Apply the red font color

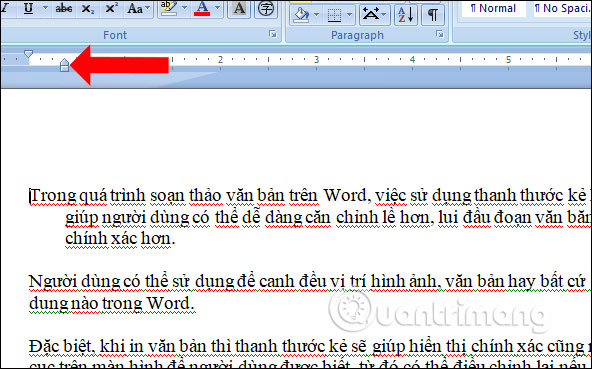pyautogui.click(x=202, y=8)
